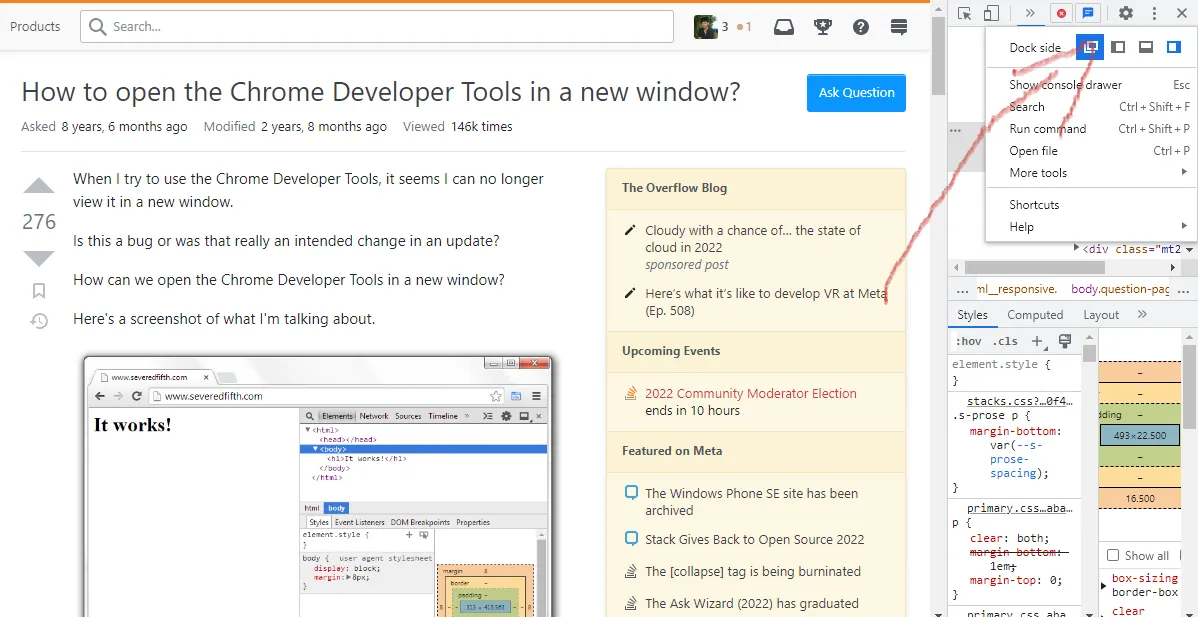Click the right breadcrumb overflow ellipsis

click(1183, 289)
